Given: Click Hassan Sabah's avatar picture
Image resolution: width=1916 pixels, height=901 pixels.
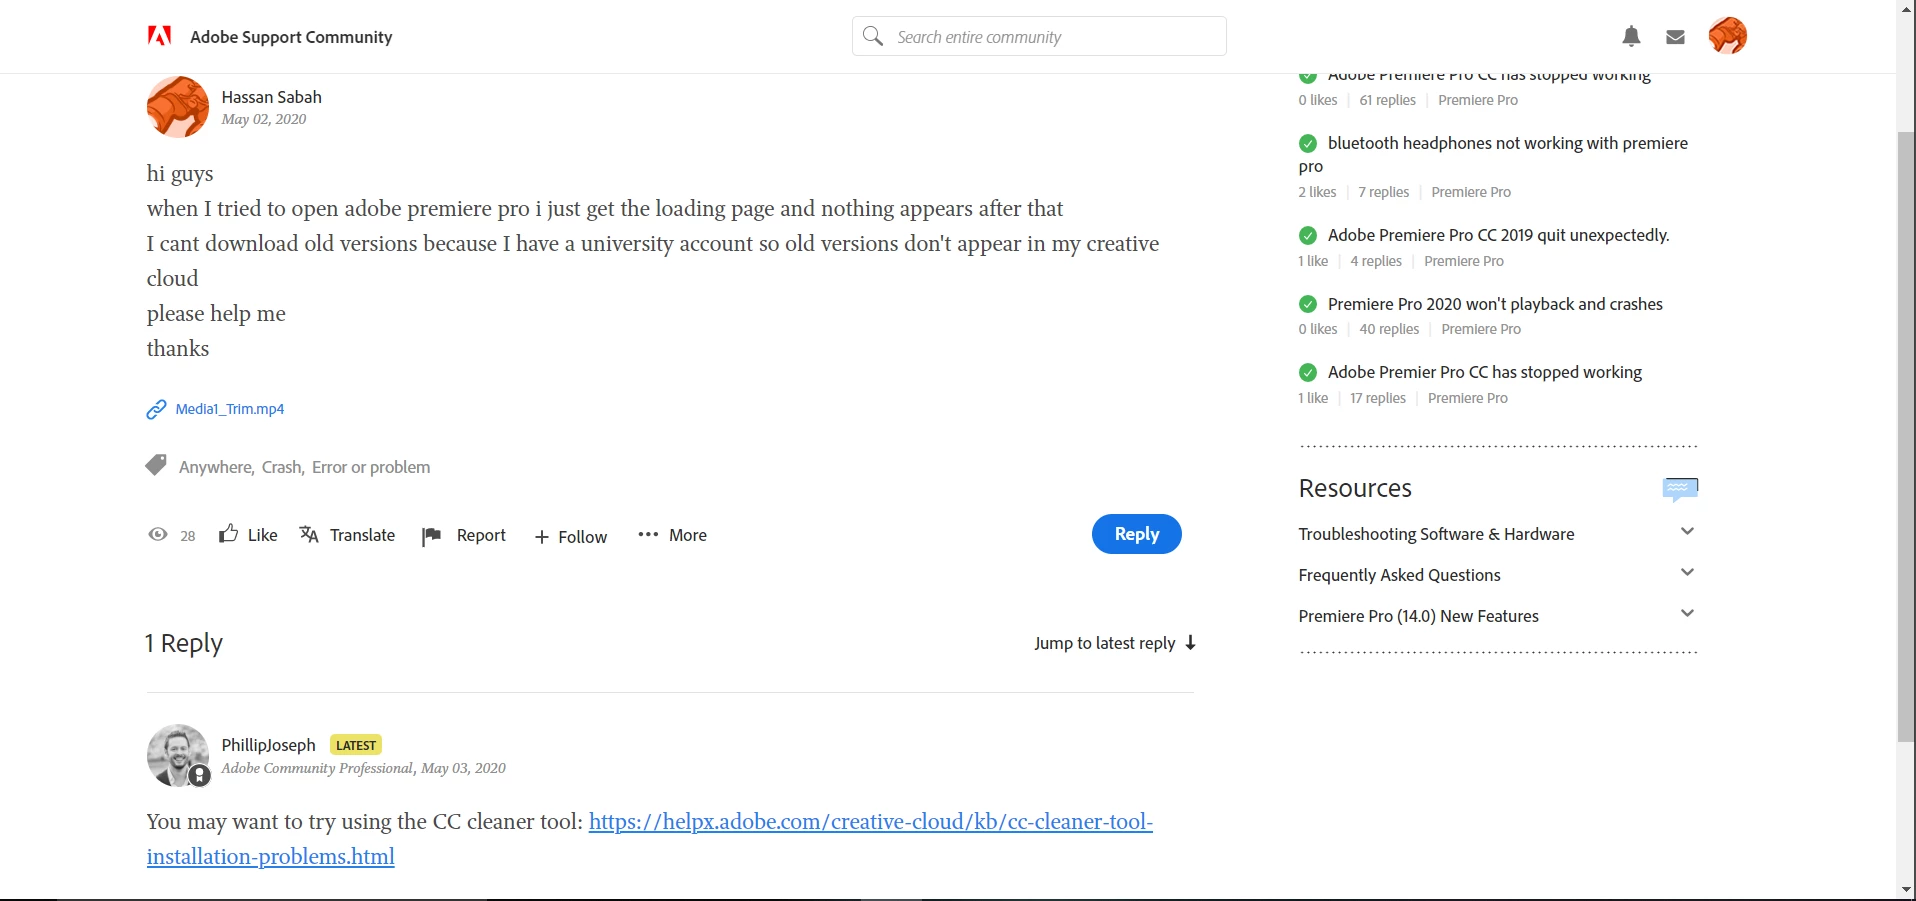Looking at the screenshot, I should tap(178, 107).
